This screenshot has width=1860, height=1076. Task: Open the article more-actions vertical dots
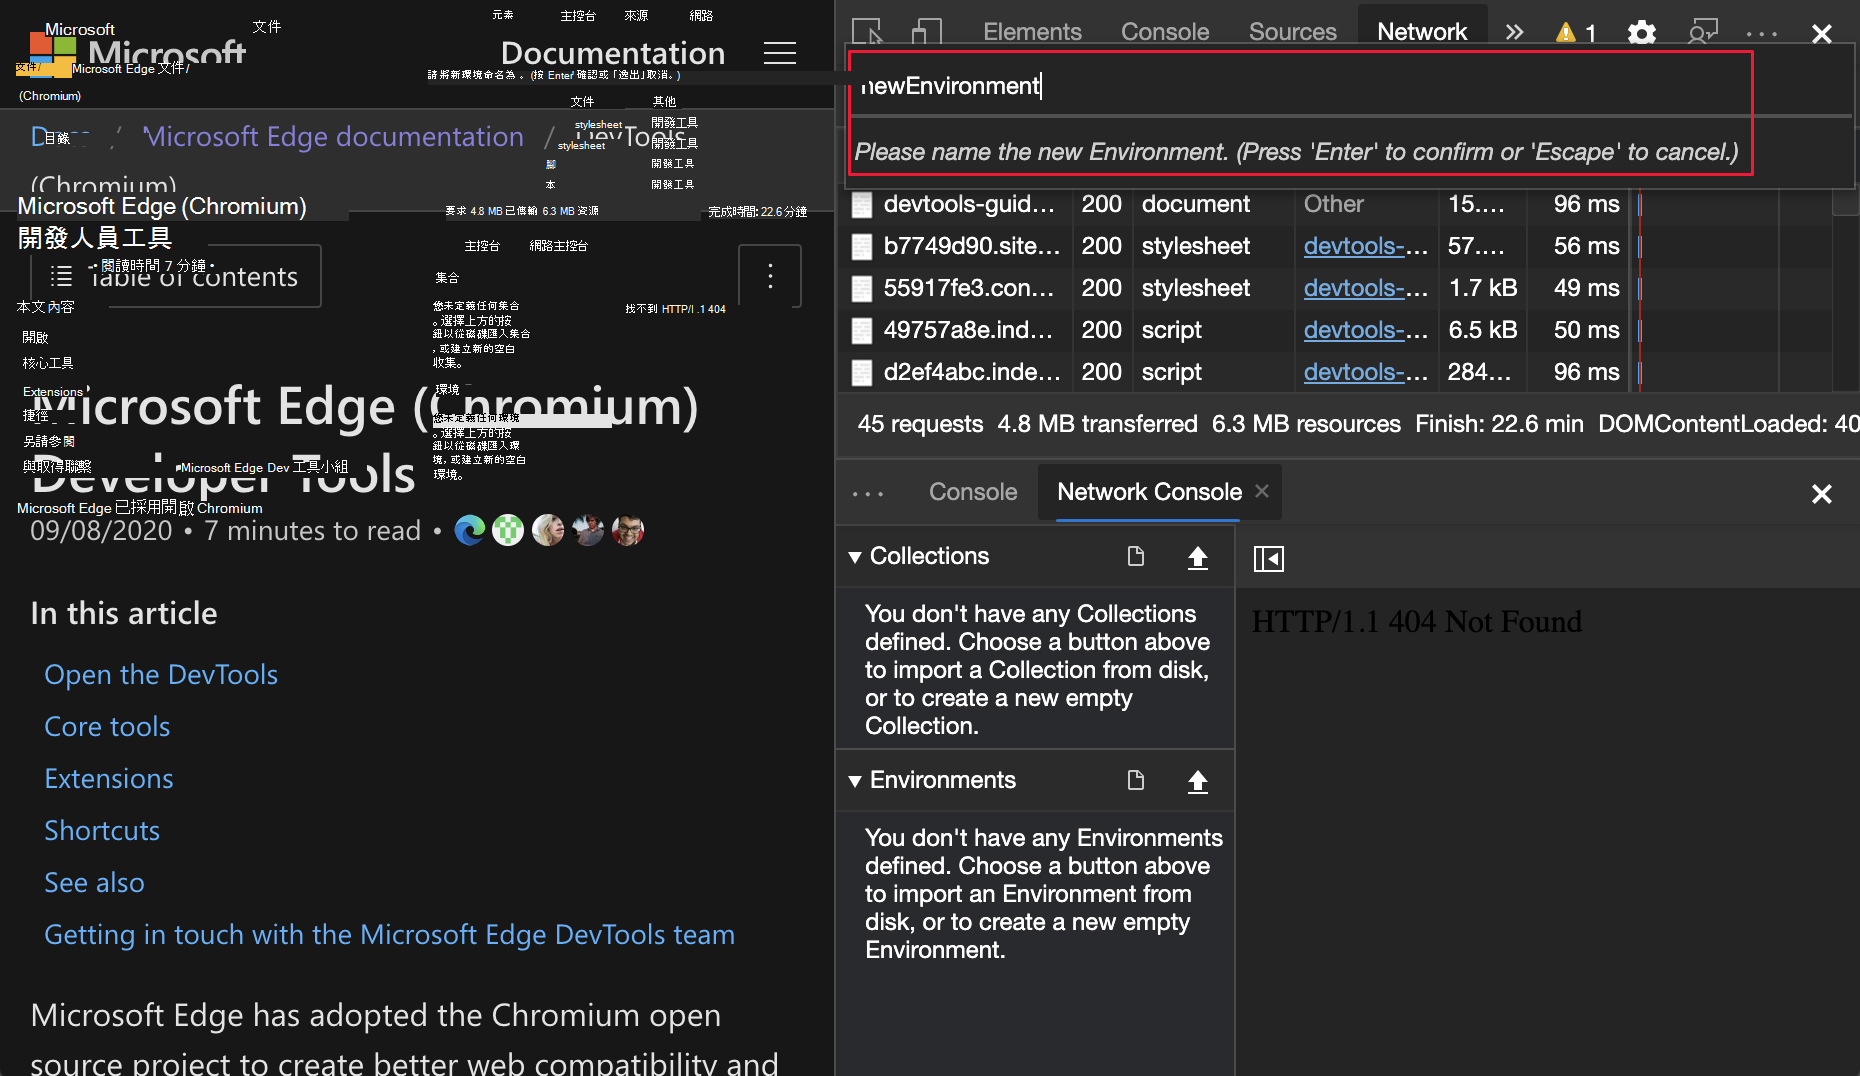pos(770,276)
